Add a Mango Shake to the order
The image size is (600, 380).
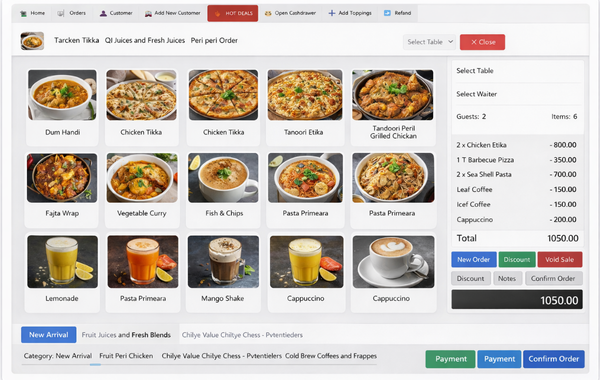pyautogui.click(x=223, y=273)
